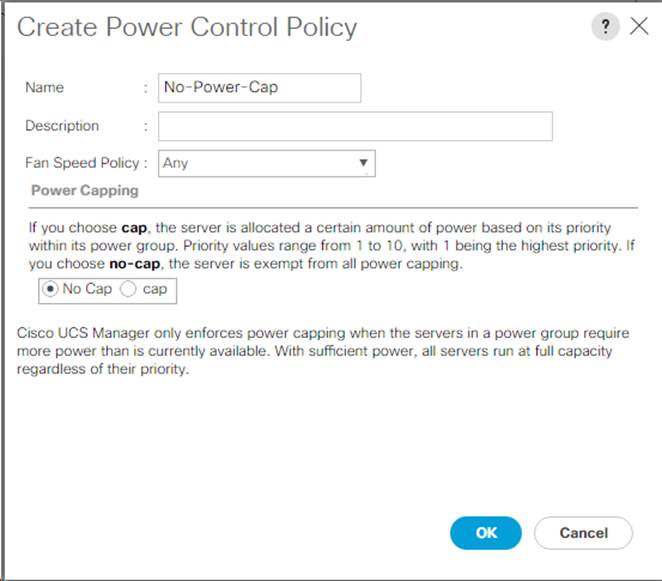Confirm the policy with the OK button
The width and height of the screenshot is (662, 581).
coord(486,533)
